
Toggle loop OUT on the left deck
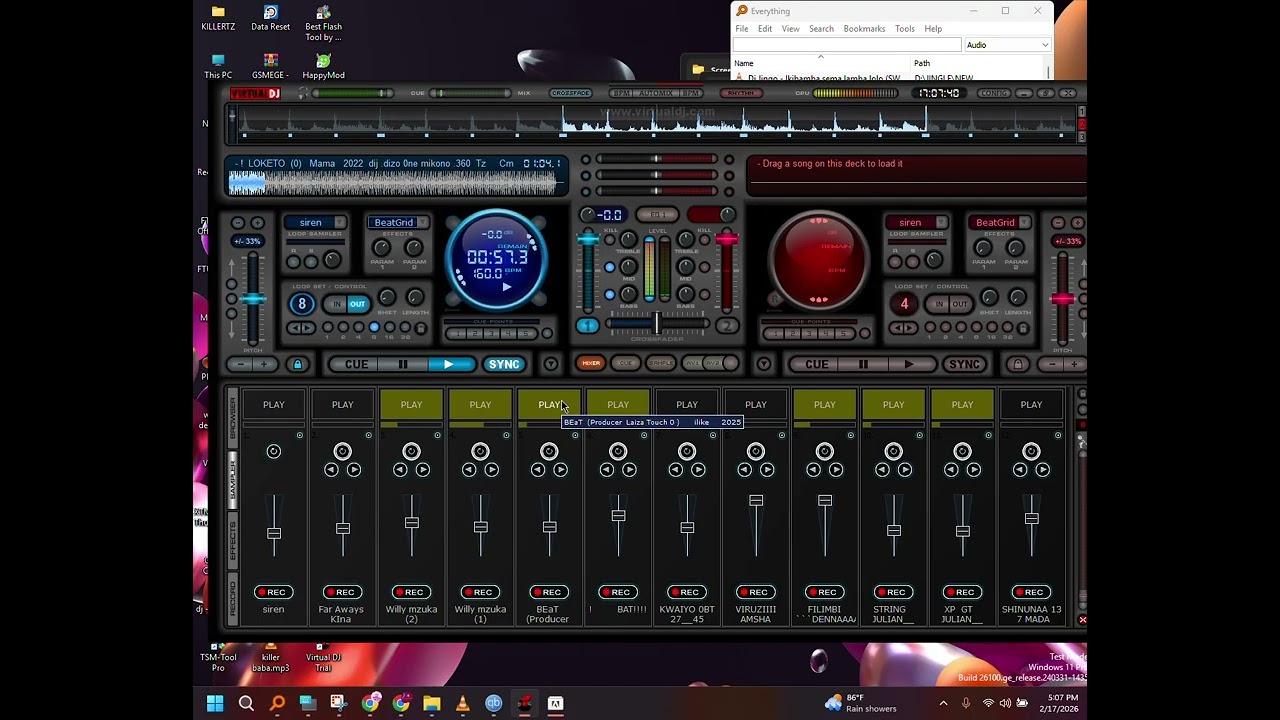[x=357, y=304]
